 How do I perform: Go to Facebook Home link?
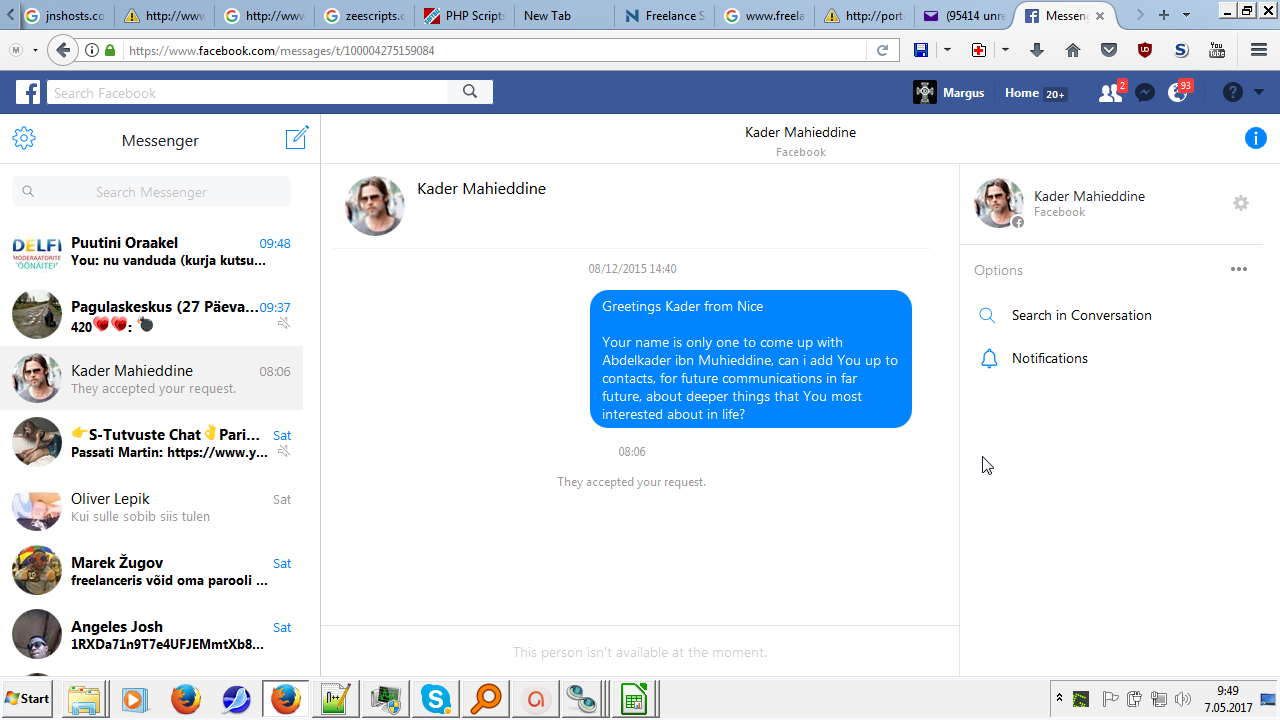pos(1022,93)
